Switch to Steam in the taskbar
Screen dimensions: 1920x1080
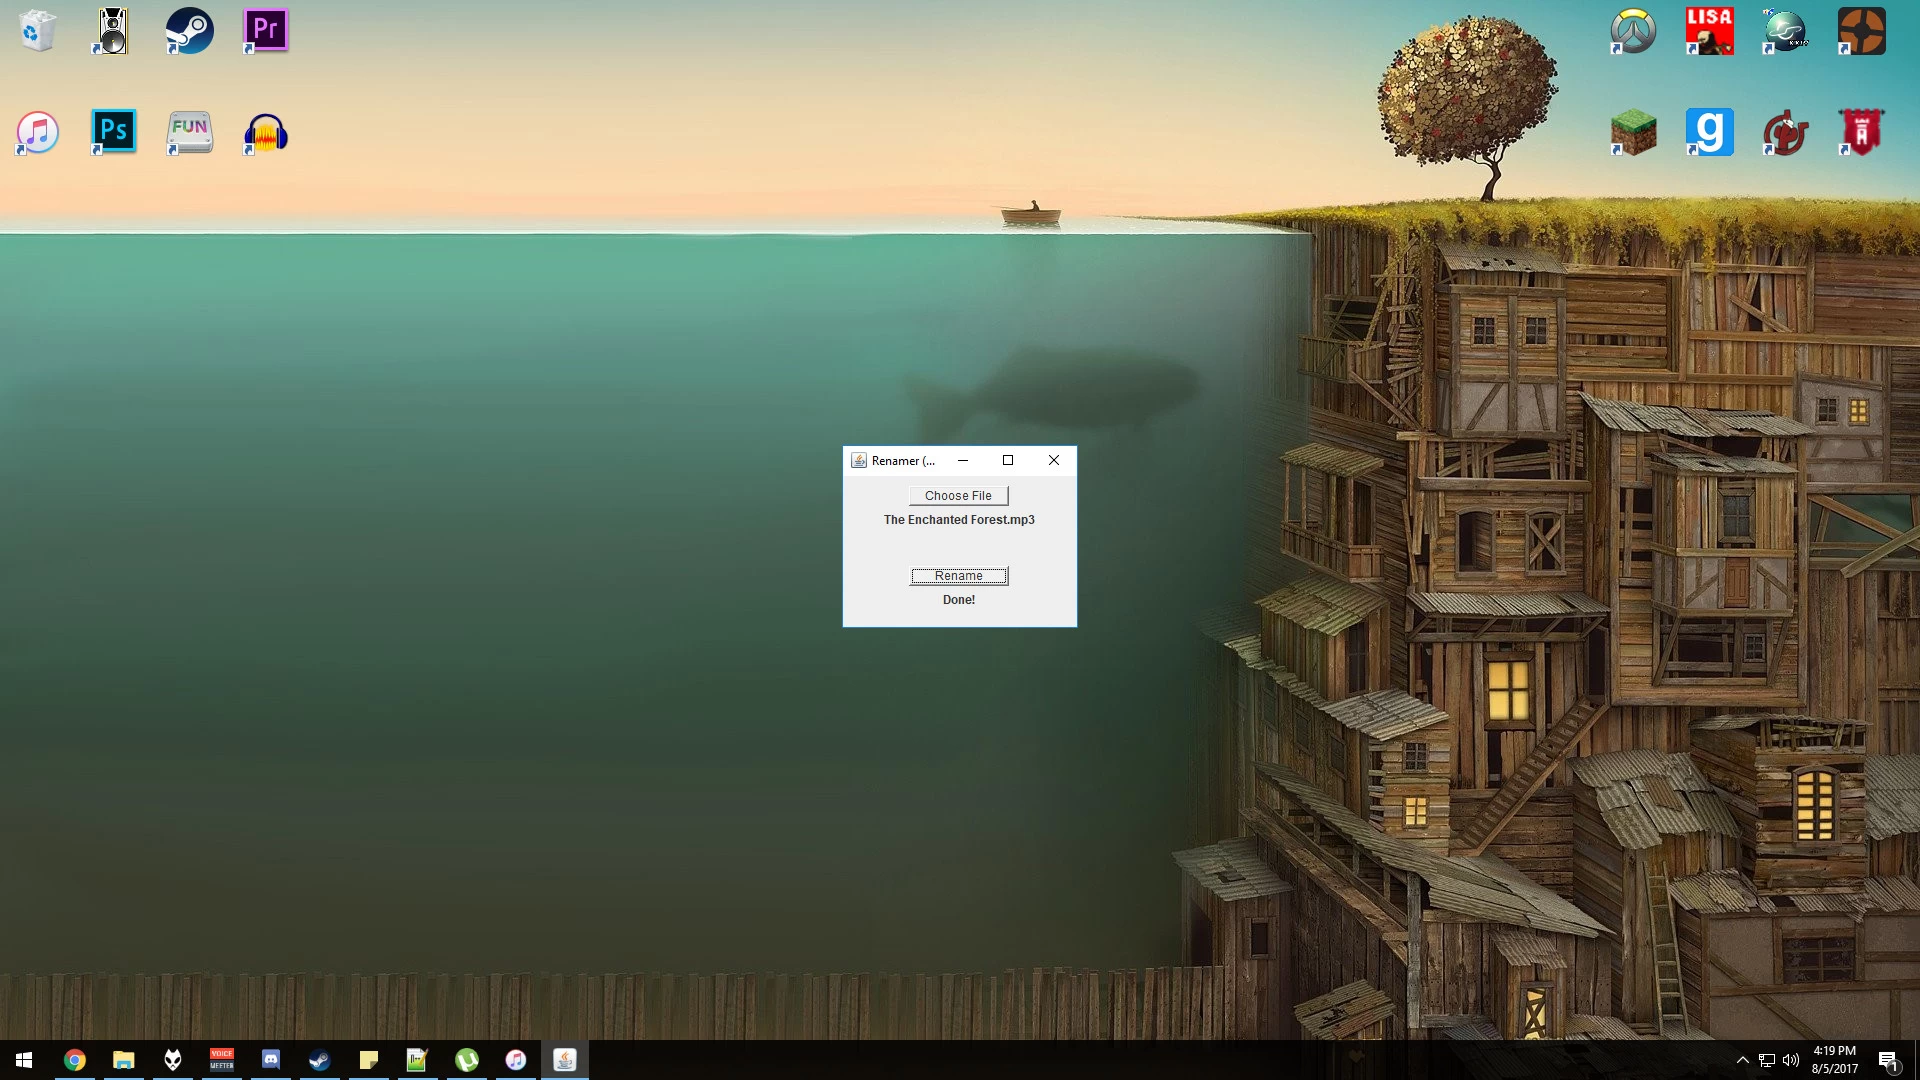[x=320, y=1060]
